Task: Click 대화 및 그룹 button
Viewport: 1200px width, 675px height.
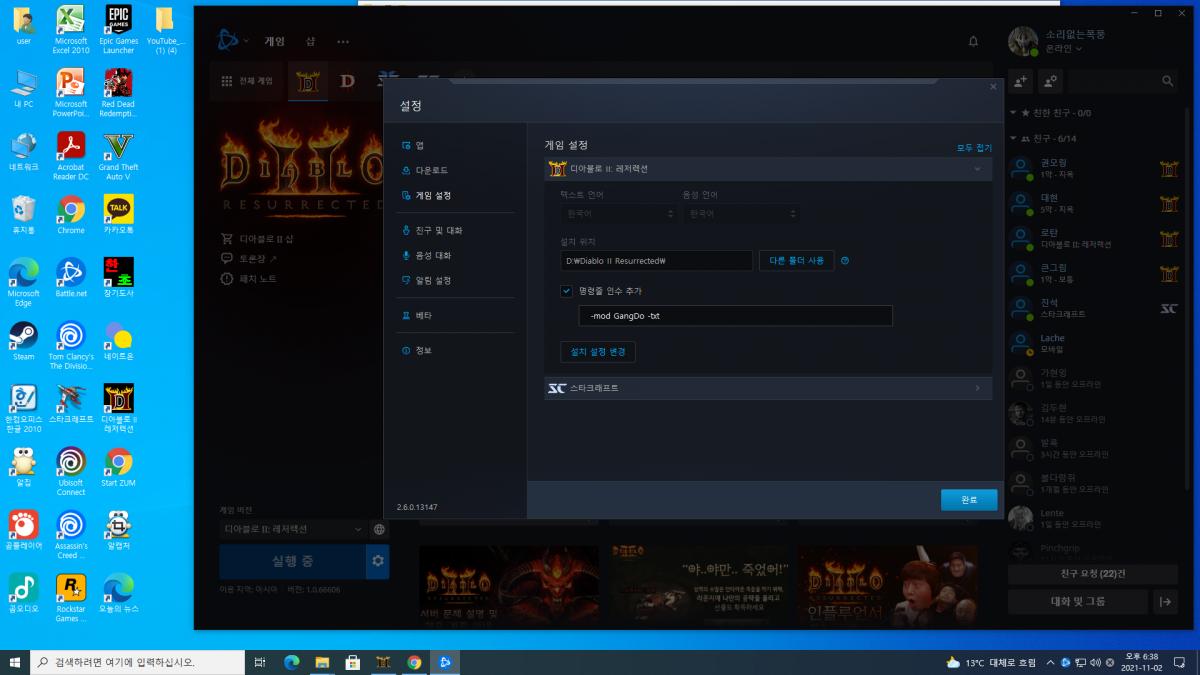Action: click(1077, 601)
